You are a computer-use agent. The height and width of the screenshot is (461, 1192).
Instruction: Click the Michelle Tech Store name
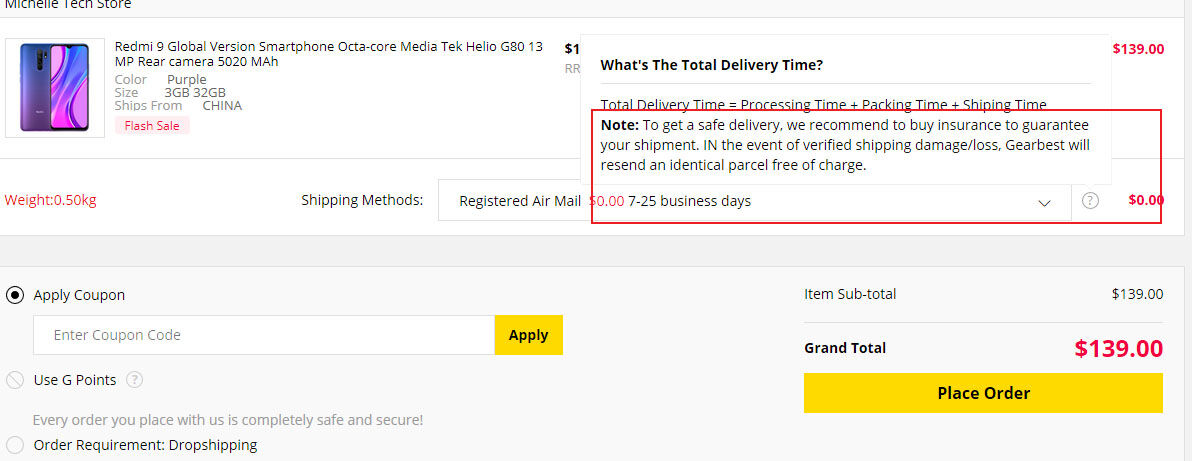point(68,5)
